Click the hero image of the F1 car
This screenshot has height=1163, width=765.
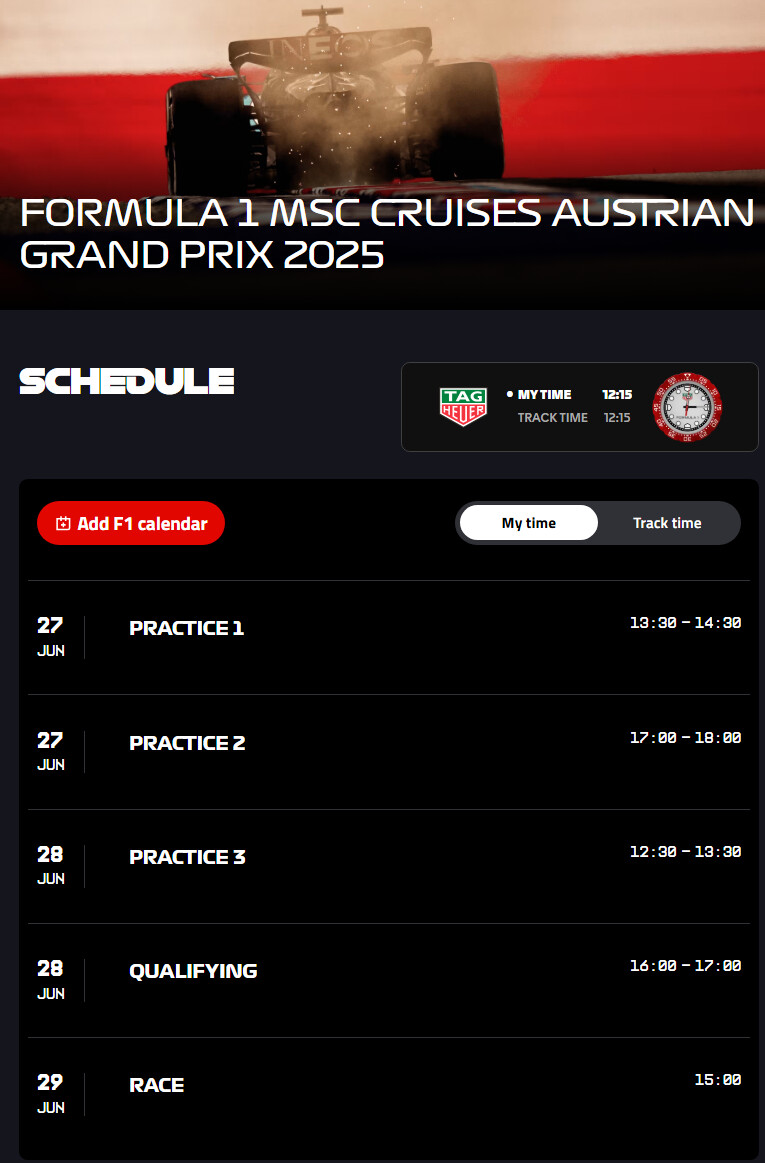click(382, 96)
